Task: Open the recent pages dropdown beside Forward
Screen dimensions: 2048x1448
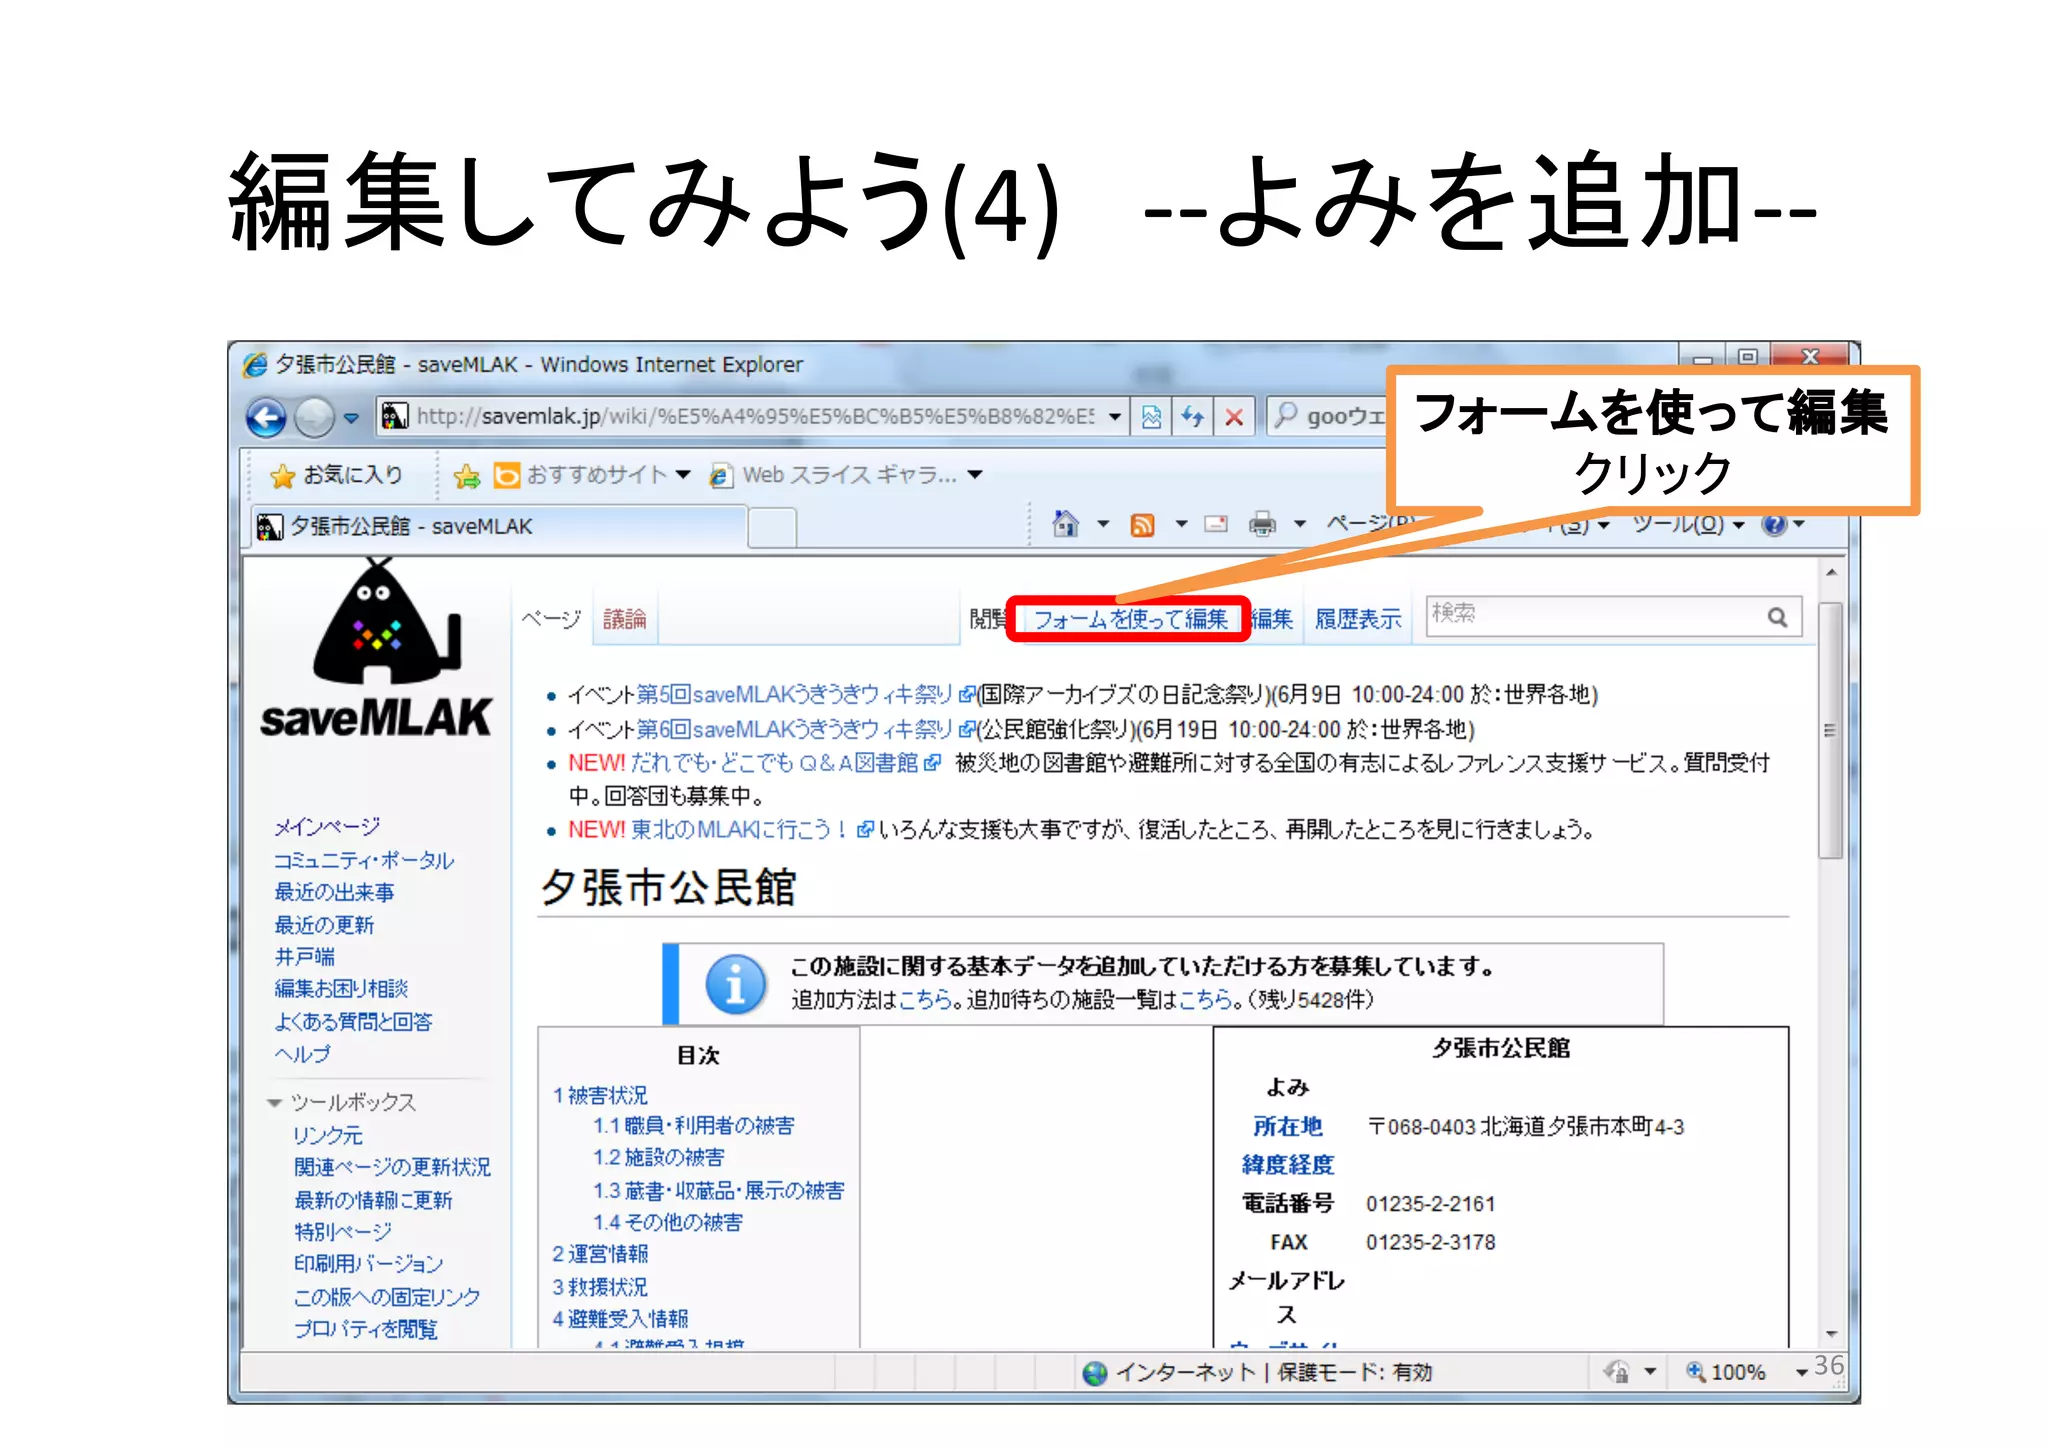Action: click(351, 417)
